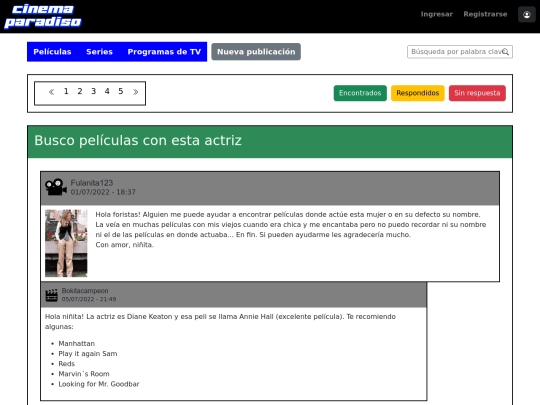540x405 pixels.
Task: Click the username Bokitacampeon
Action: [x=85, y=291]
